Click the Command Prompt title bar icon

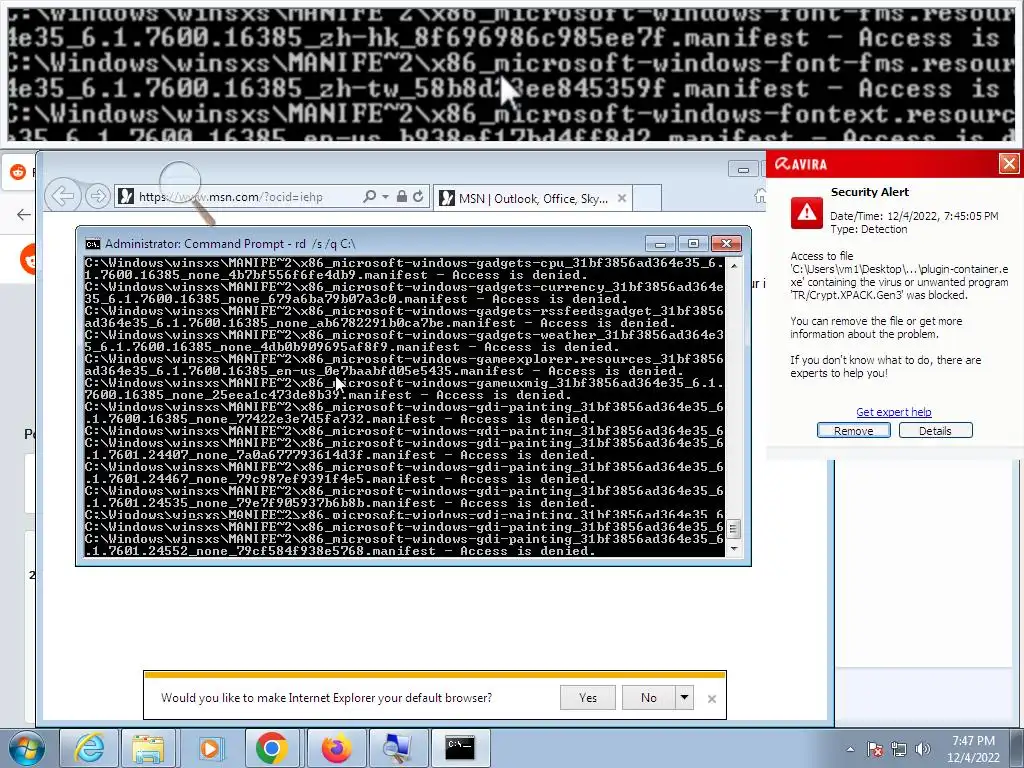click(93, 244)
